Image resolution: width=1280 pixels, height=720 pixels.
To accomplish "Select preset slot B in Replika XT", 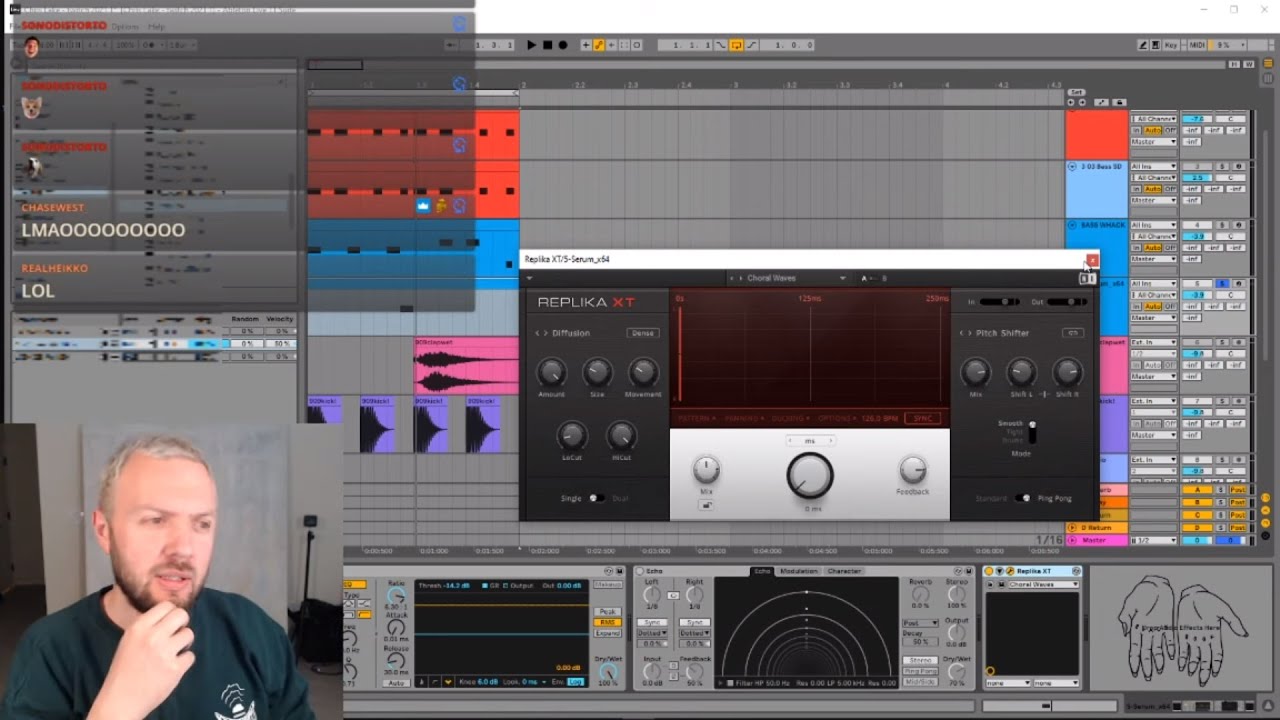I will (884, 278).
